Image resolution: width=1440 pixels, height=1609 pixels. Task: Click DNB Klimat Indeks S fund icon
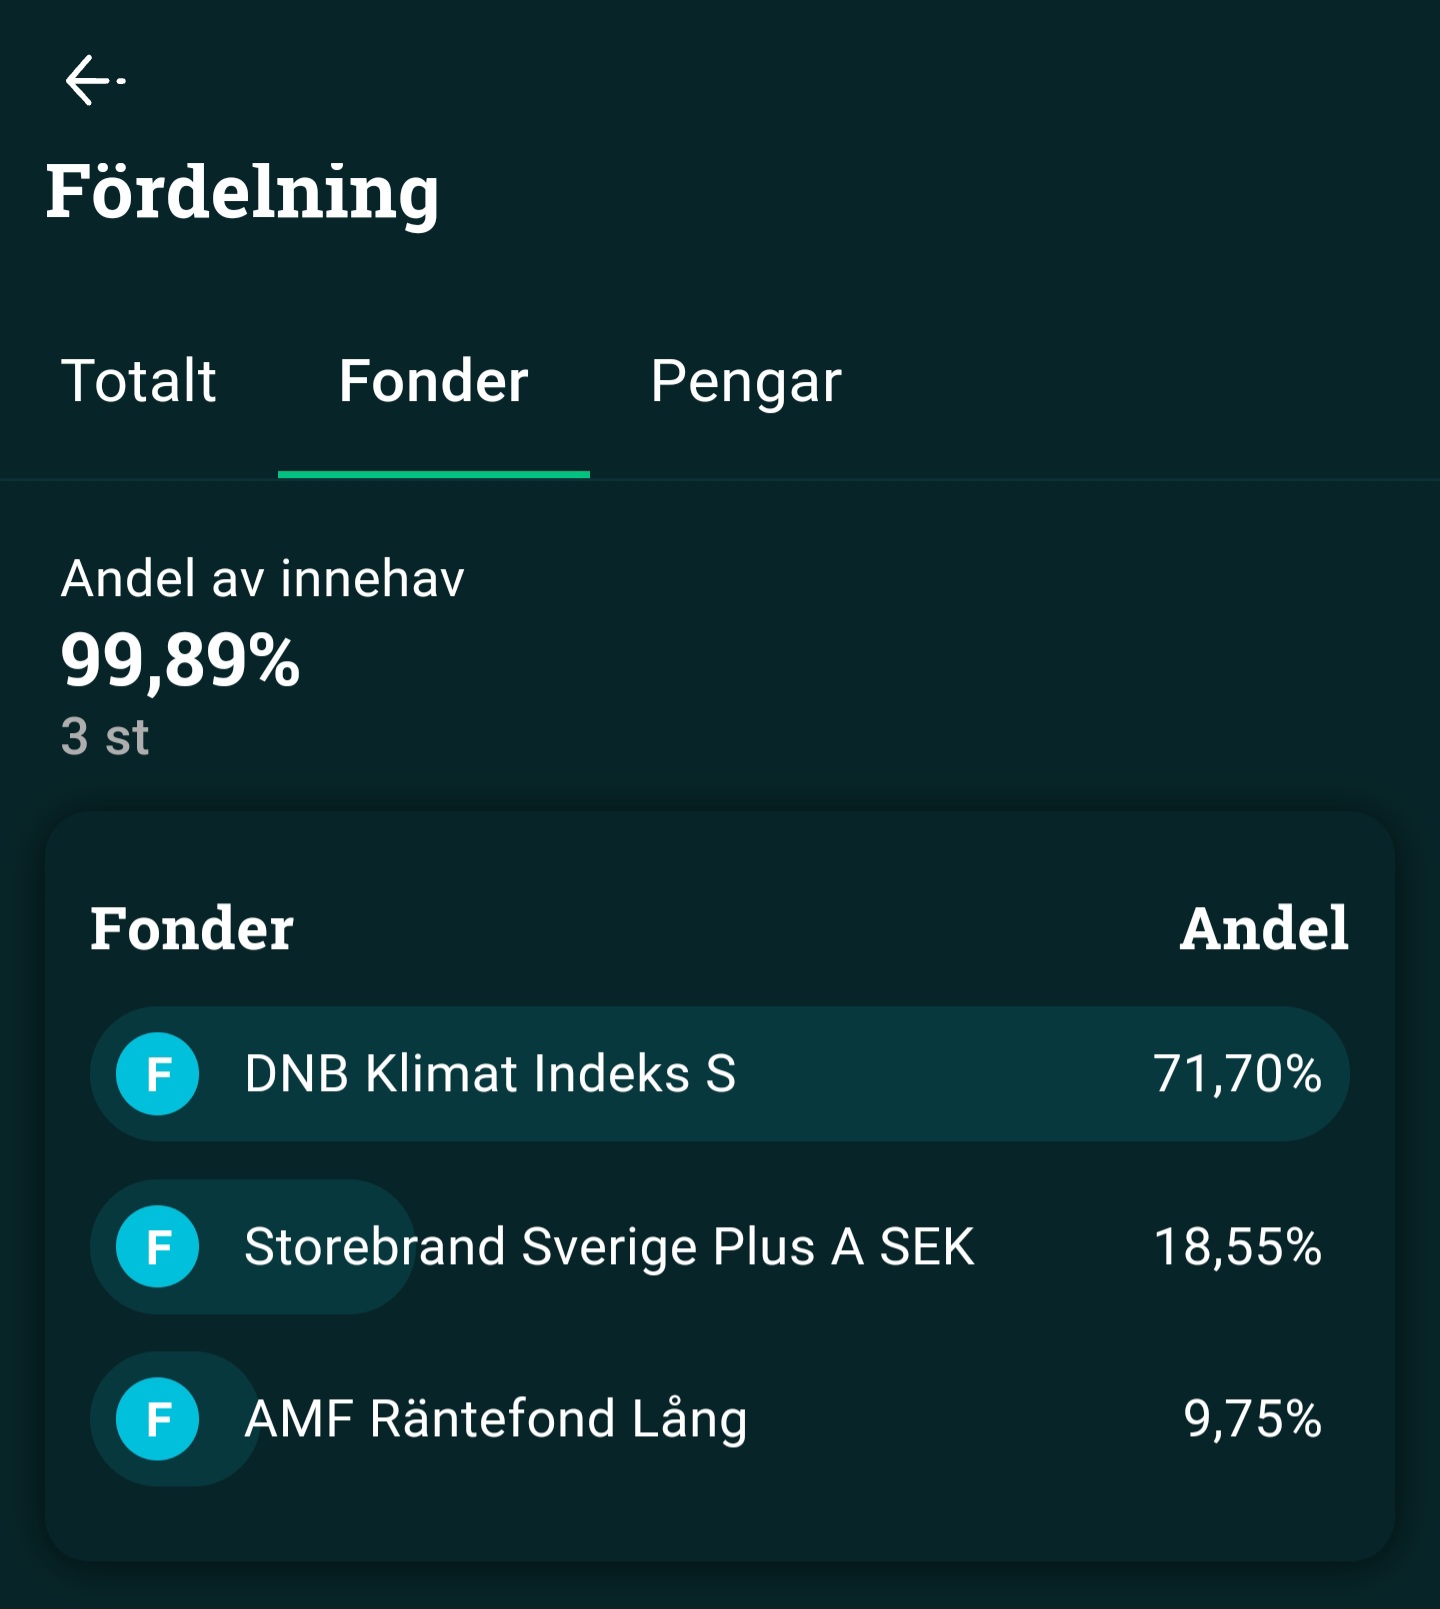157,1074
